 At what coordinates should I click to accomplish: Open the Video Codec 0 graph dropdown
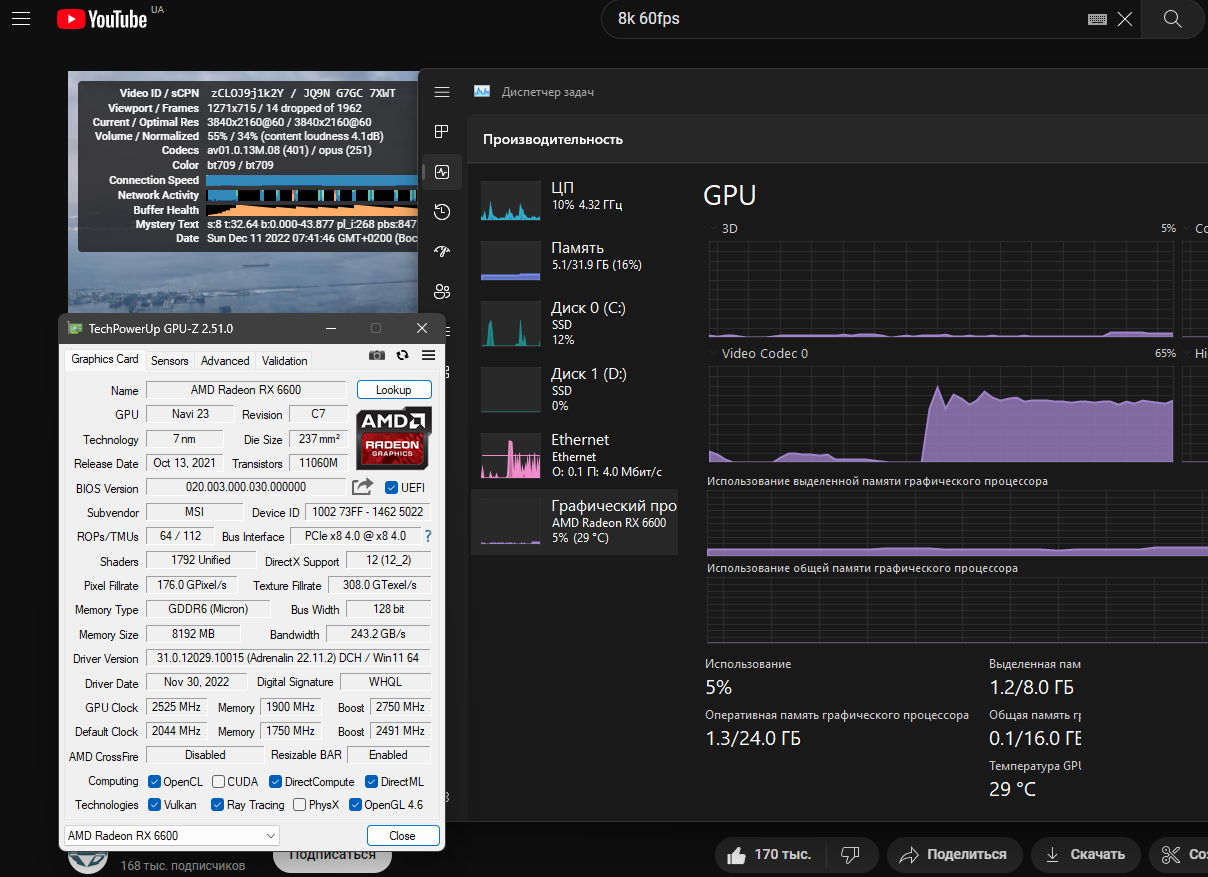(x=712, y=354)
